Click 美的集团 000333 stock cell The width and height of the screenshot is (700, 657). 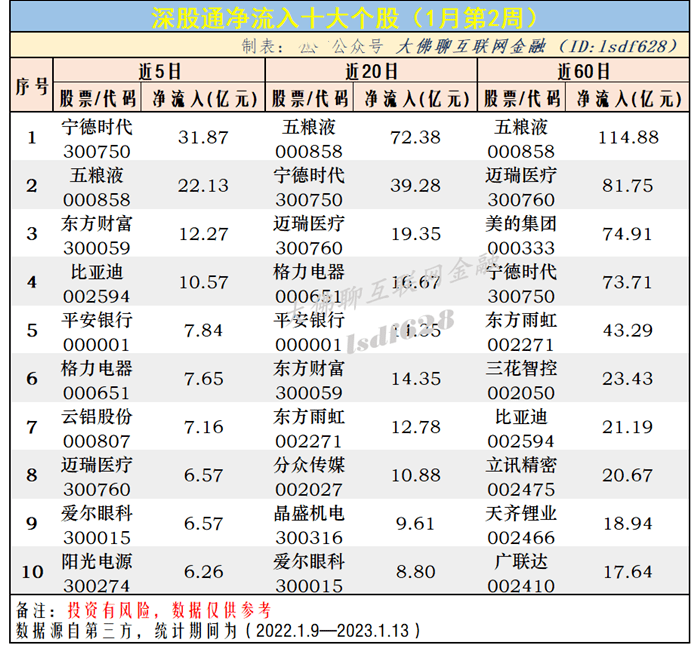pos(521,234)
